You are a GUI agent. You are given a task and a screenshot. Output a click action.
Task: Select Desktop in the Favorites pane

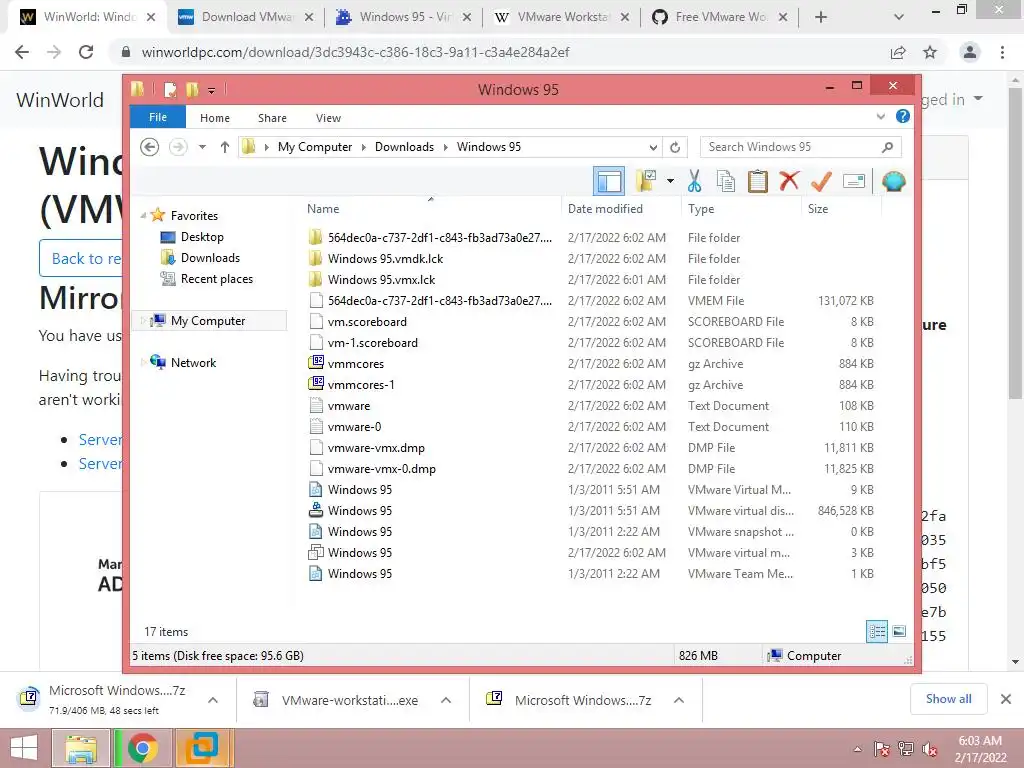point(202,236)
